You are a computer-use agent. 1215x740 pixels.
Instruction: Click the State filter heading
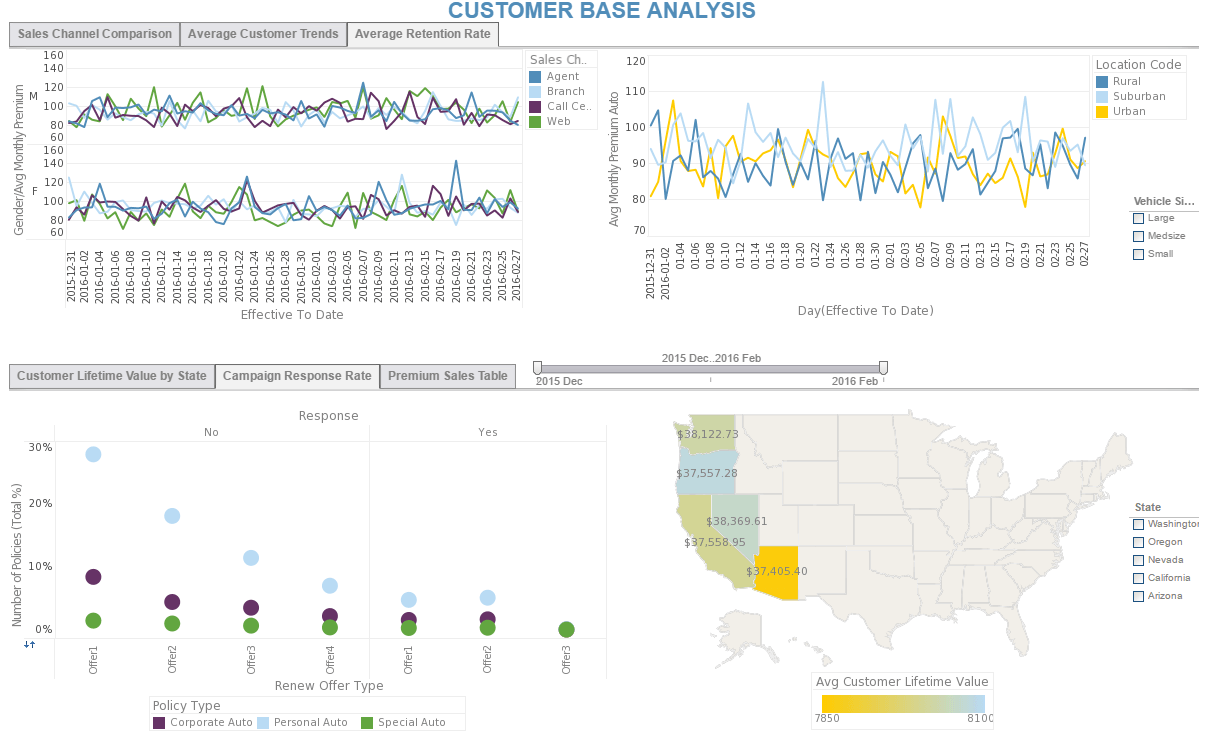click(x=1147, y=507)
